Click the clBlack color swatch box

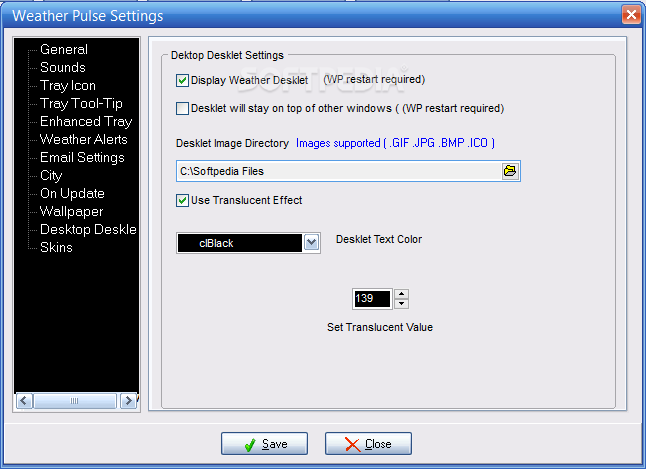(x=240, y=243)
